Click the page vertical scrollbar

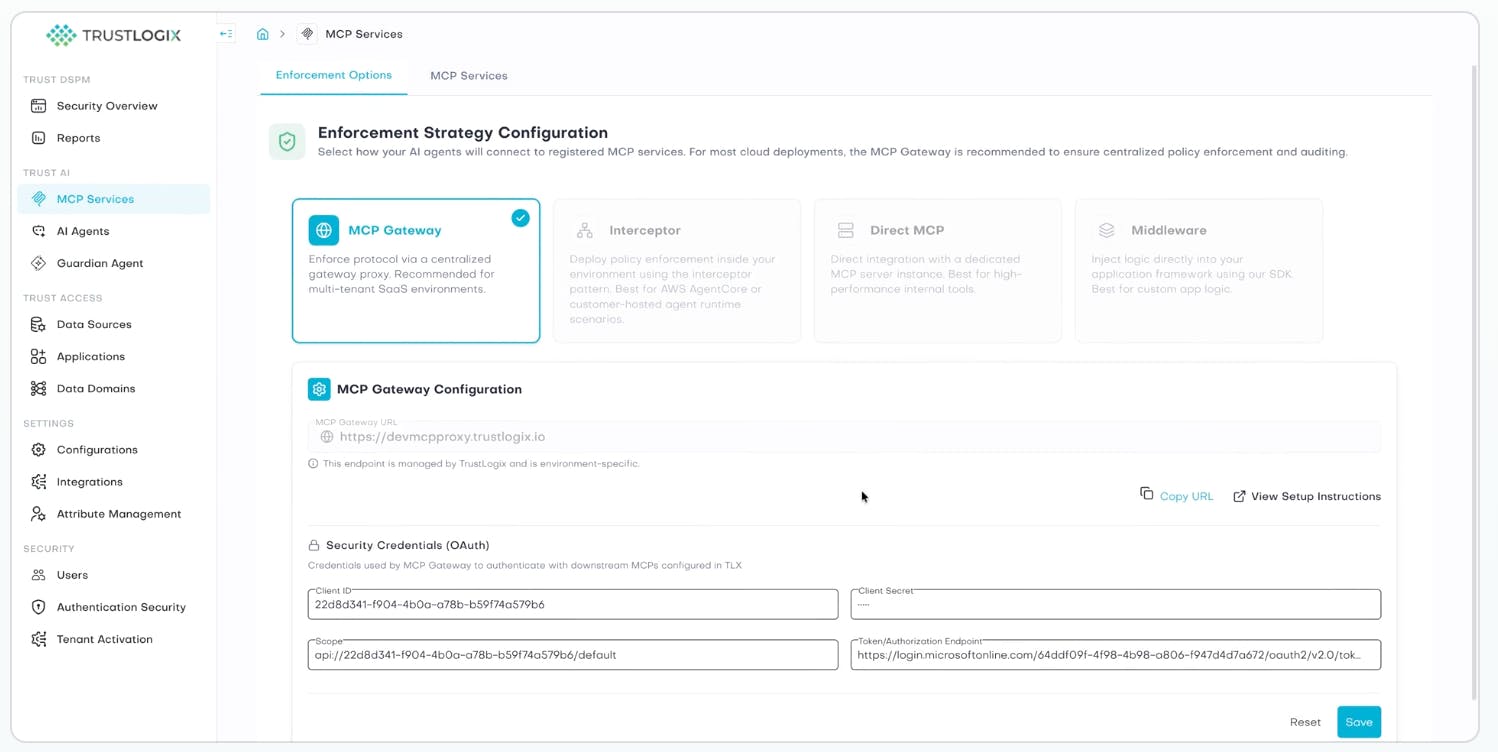pyautogui.click(x=1473, y=380)
